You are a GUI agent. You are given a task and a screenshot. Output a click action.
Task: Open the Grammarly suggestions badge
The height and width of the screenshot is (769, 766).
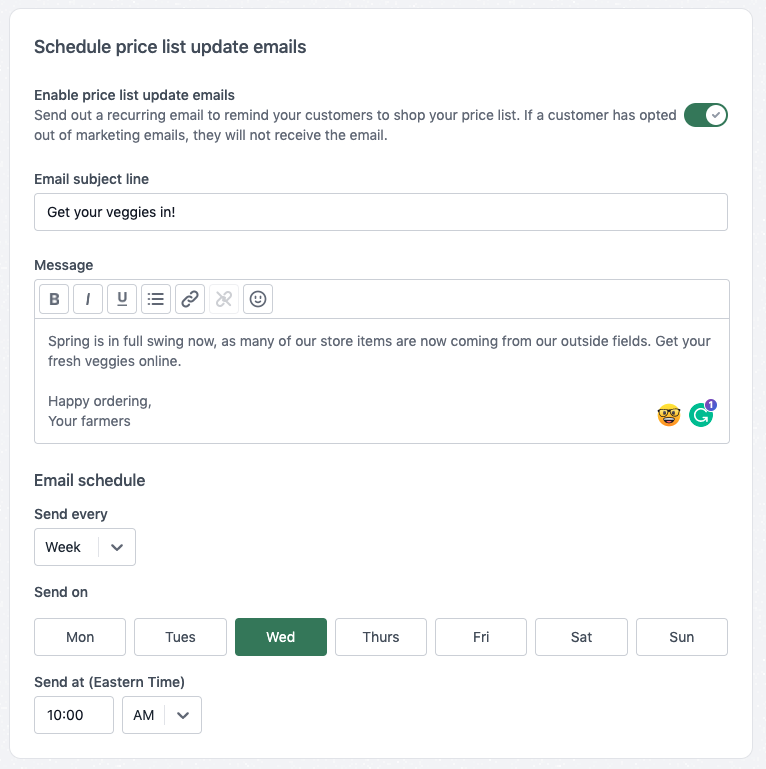702,414
